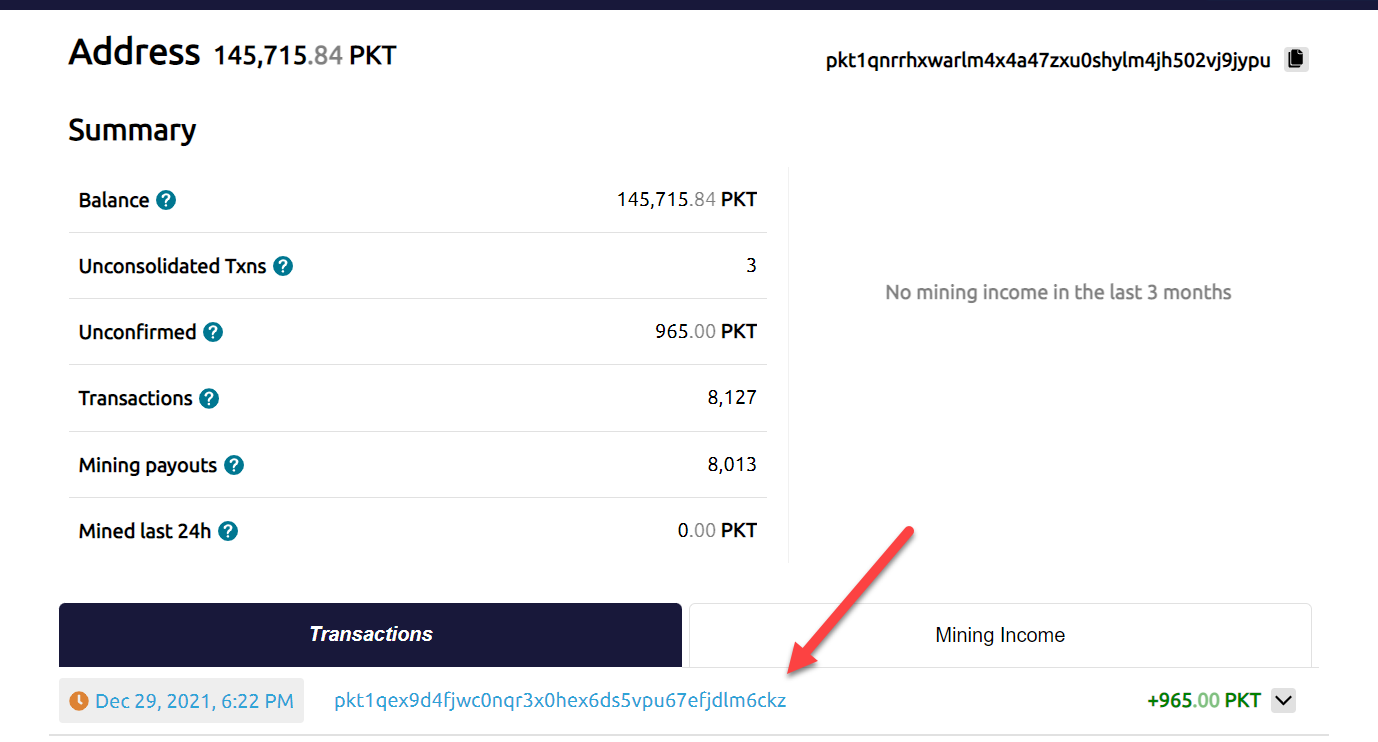
Task: Click the clock icon beside Dec 29 date
Action: [x=79, y=701]
